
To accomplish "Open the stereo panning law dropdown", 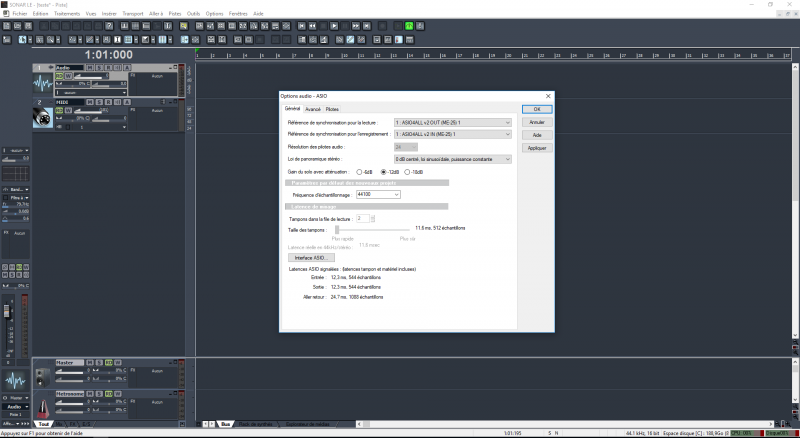I will pos(508,159).
